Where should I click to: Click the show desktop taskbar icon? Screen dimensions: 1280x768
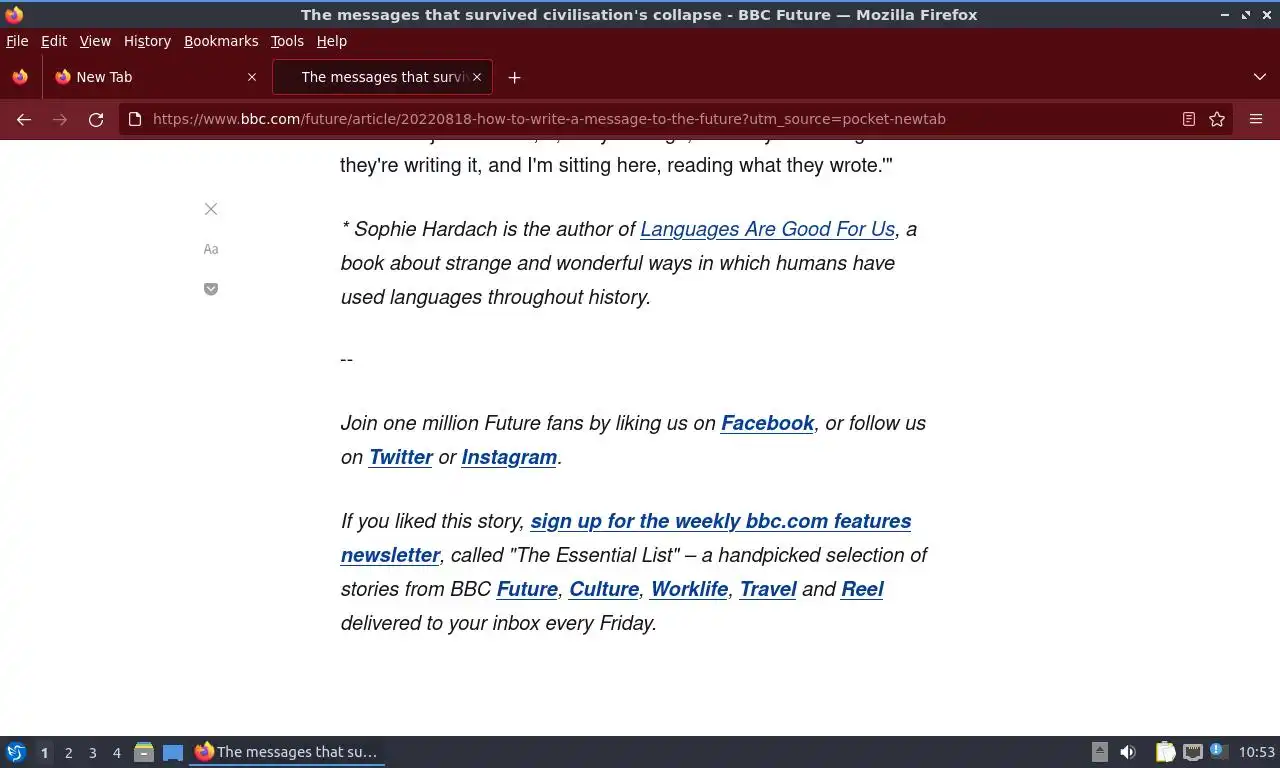[x=173, y=752]
